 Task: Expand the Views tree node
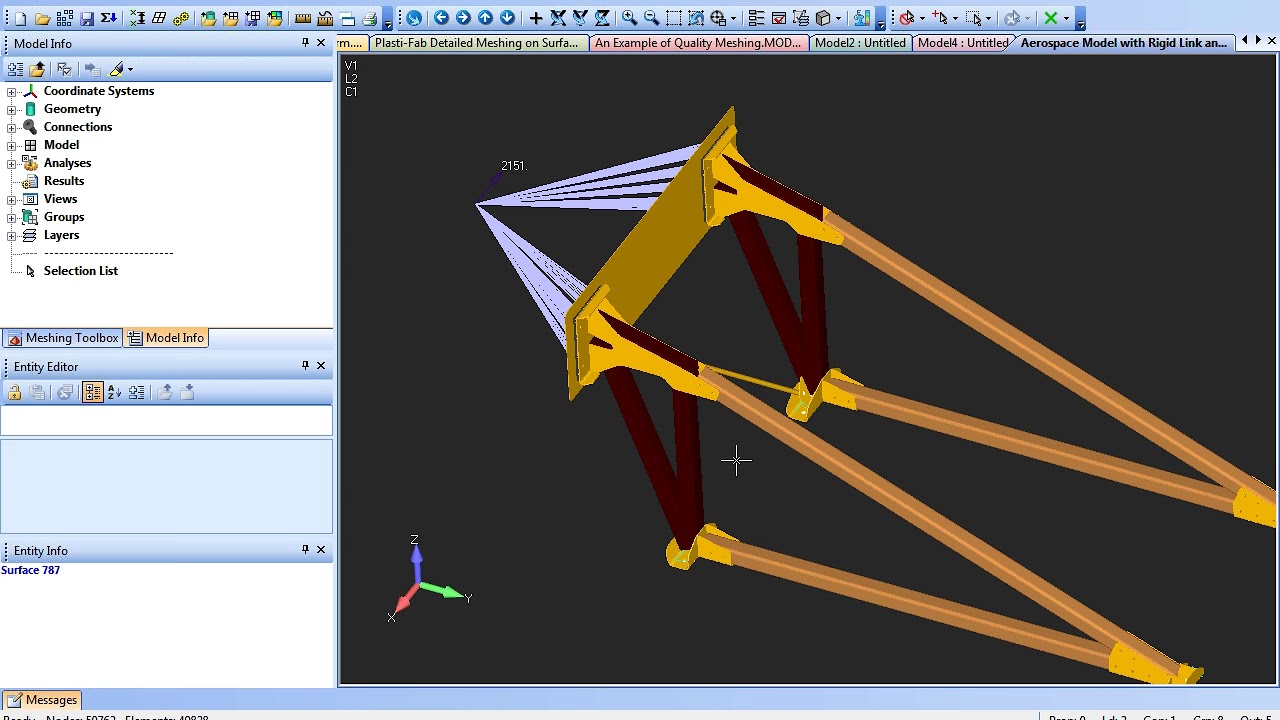(11, 199)
